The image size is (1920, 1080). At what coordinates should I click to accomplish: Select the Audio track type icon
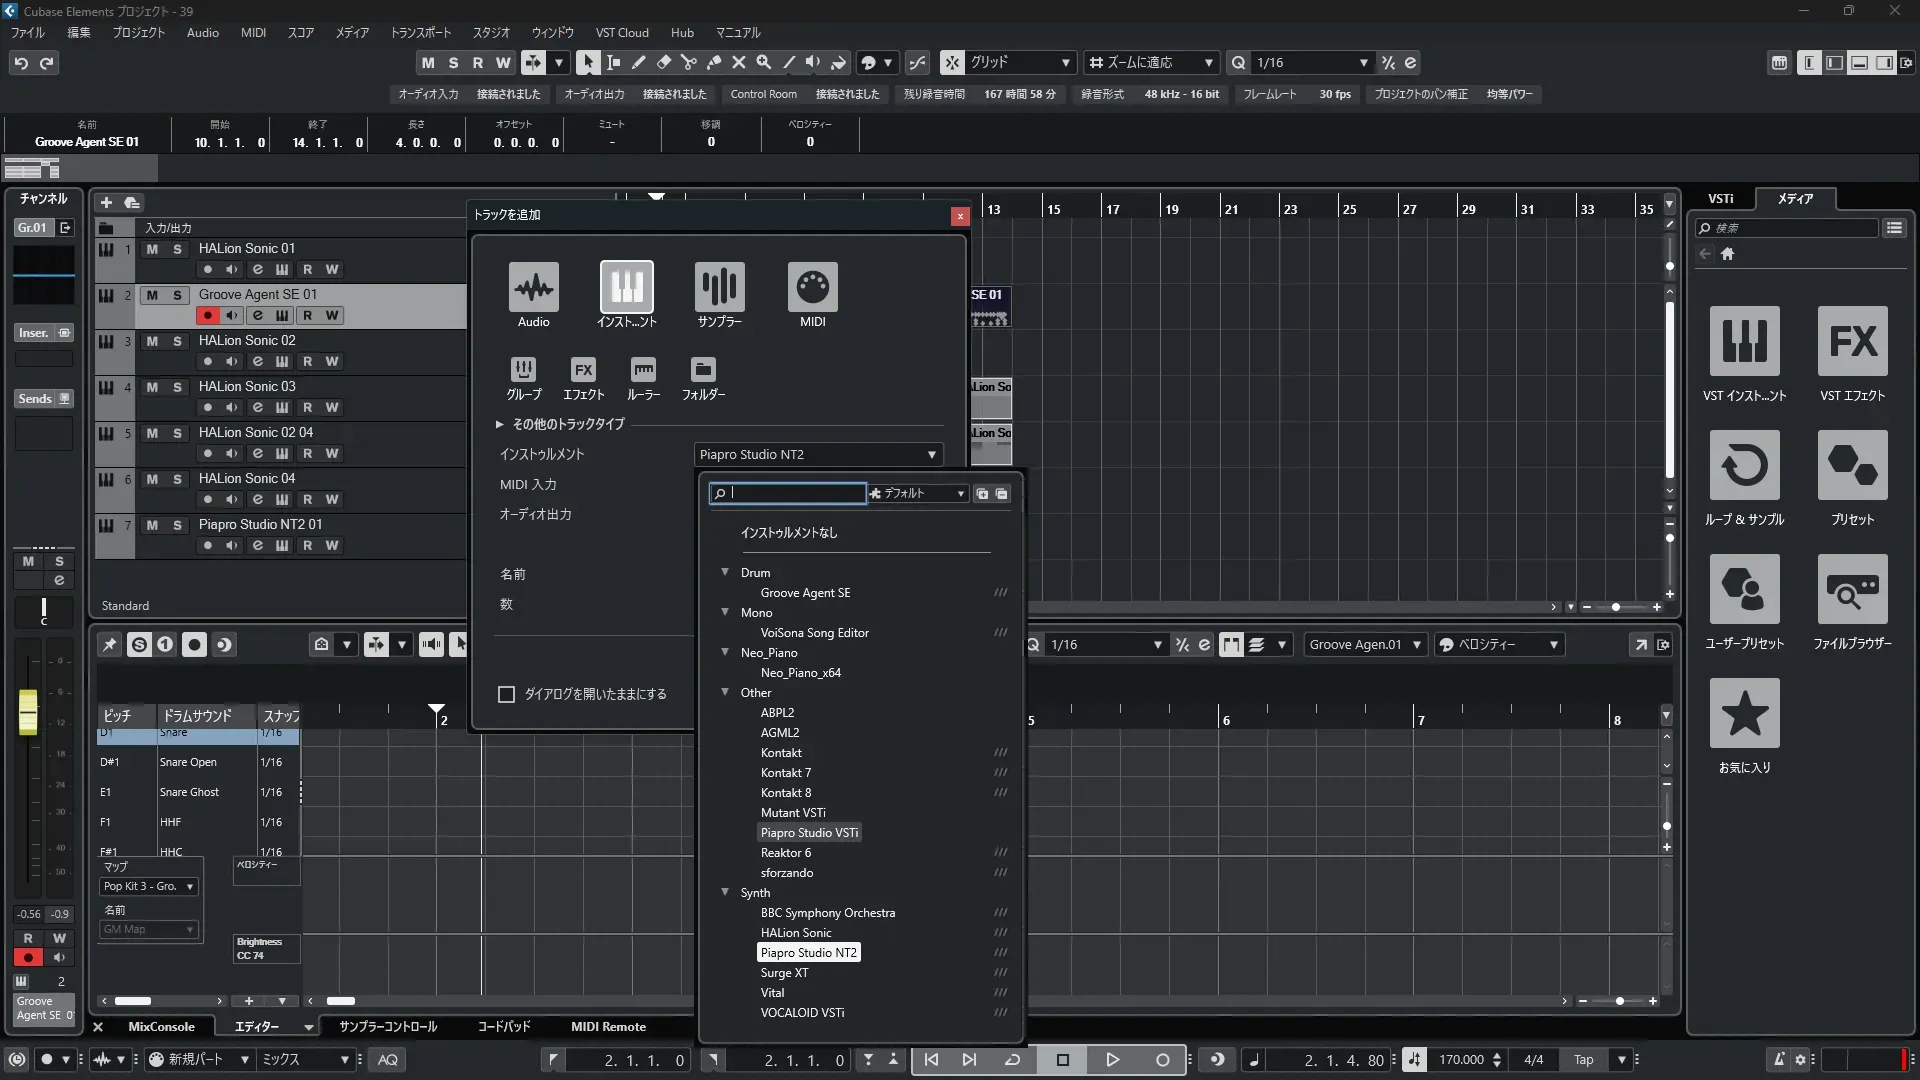(x=533, y=287)
